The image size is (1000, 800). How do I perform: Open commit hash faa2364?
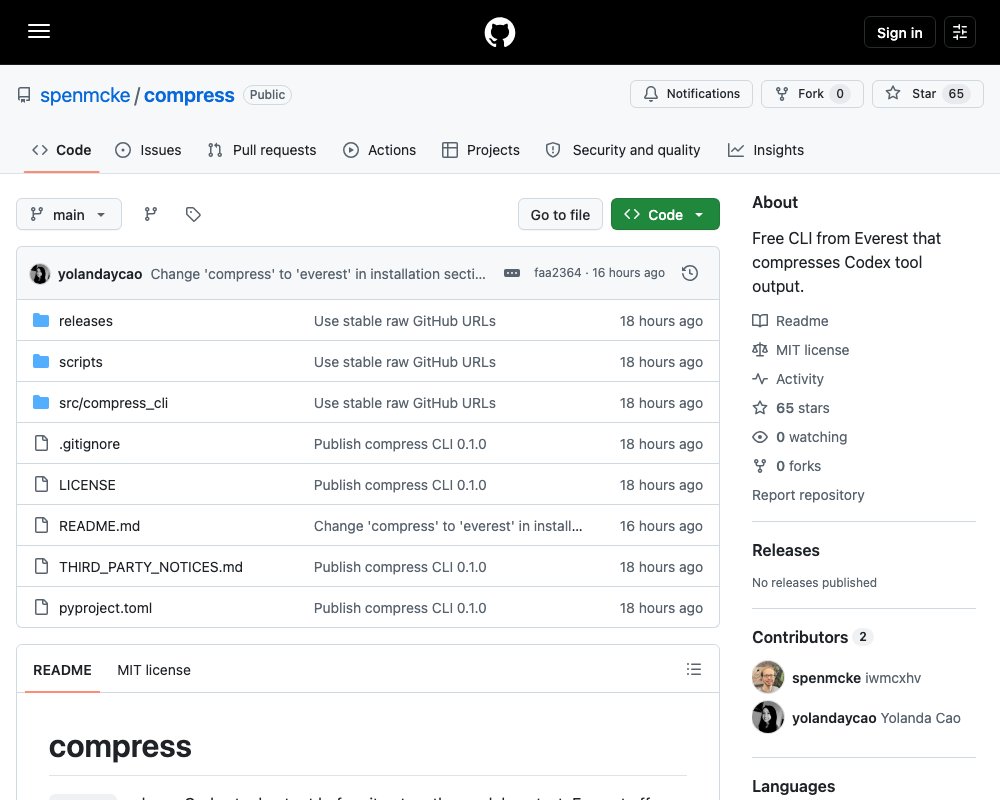[557, 273]
